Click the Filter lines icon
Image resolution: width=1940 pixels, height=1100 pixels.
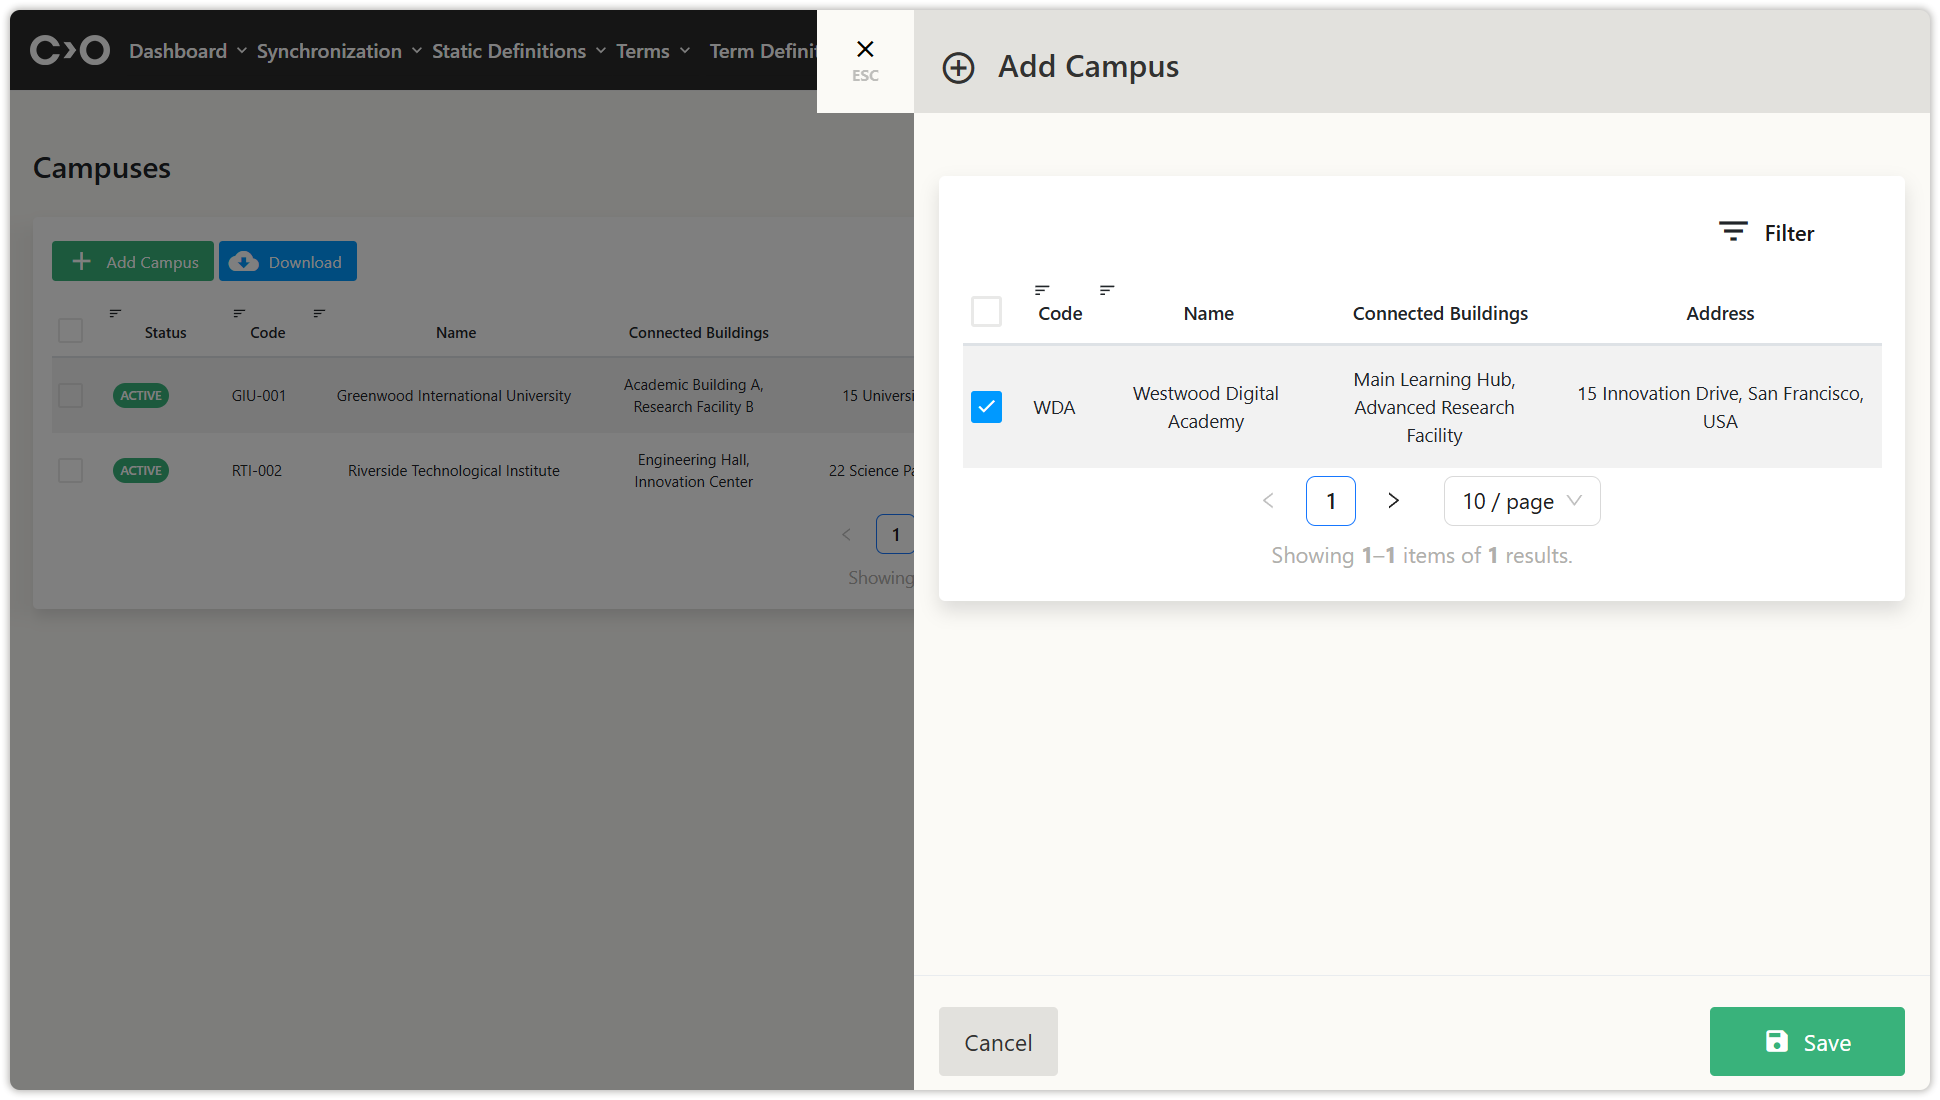tap(1732, 232)
